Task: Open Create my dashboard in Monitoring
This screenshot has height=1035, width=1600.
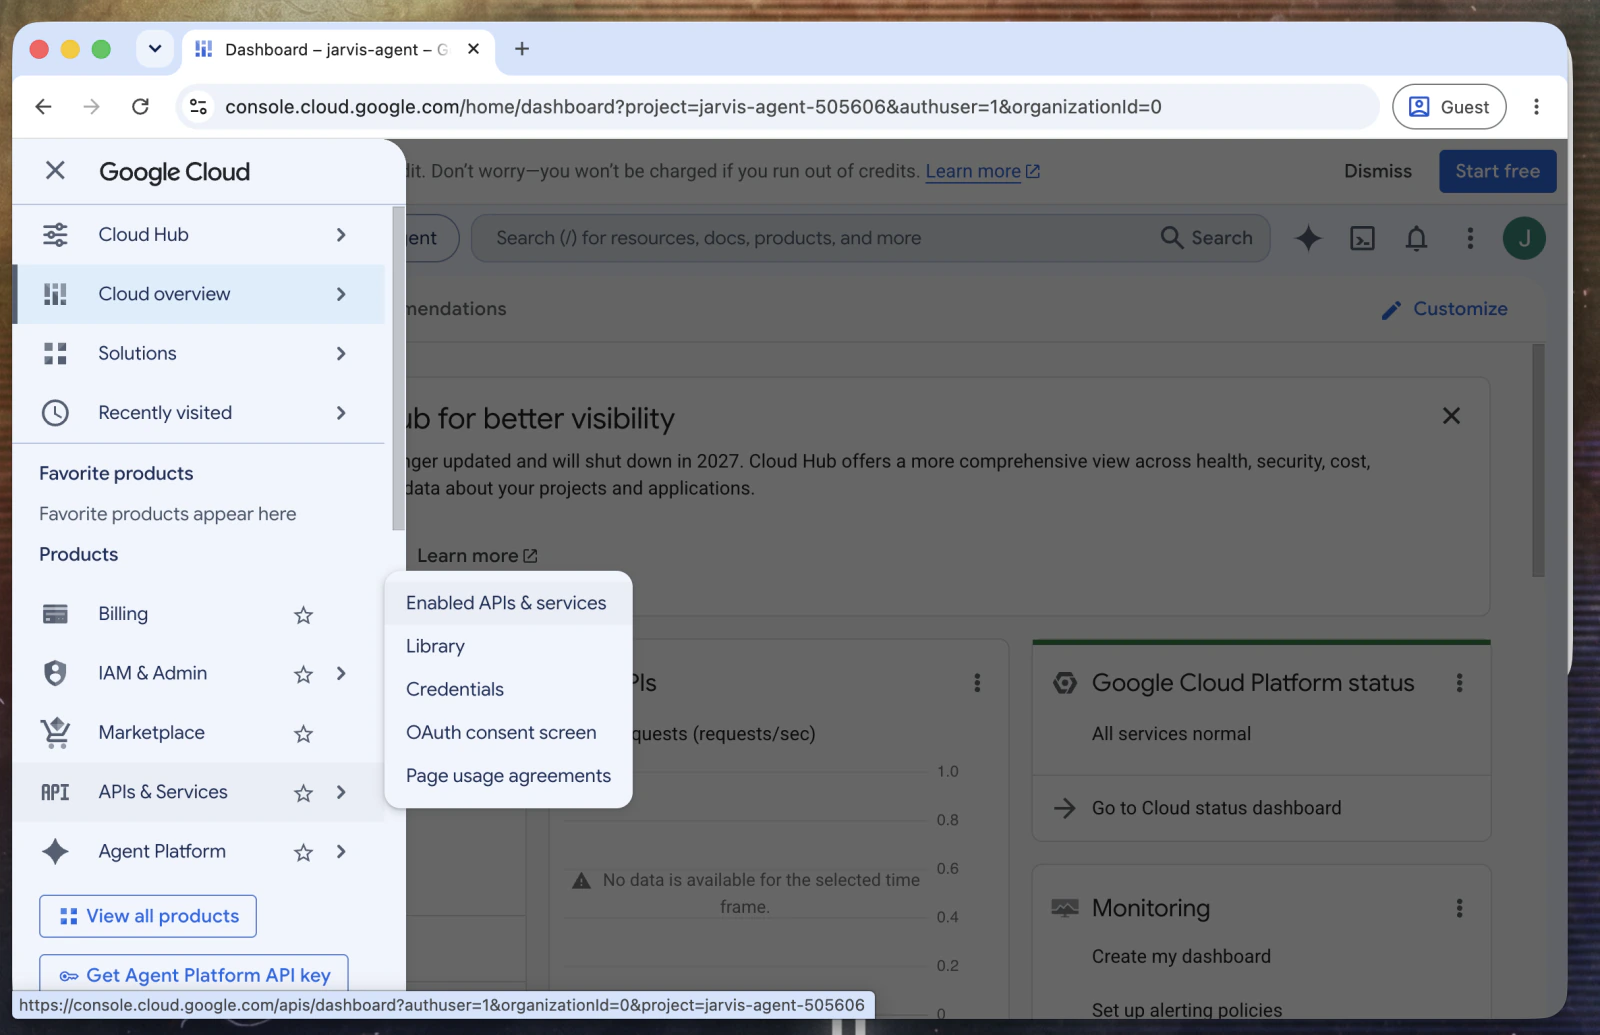Action: click(1181, 957)
